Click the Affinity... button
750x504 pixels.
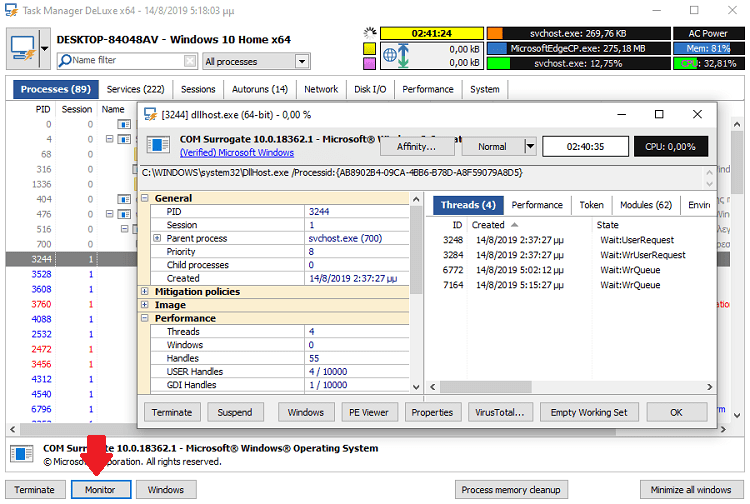click(416, 147)
